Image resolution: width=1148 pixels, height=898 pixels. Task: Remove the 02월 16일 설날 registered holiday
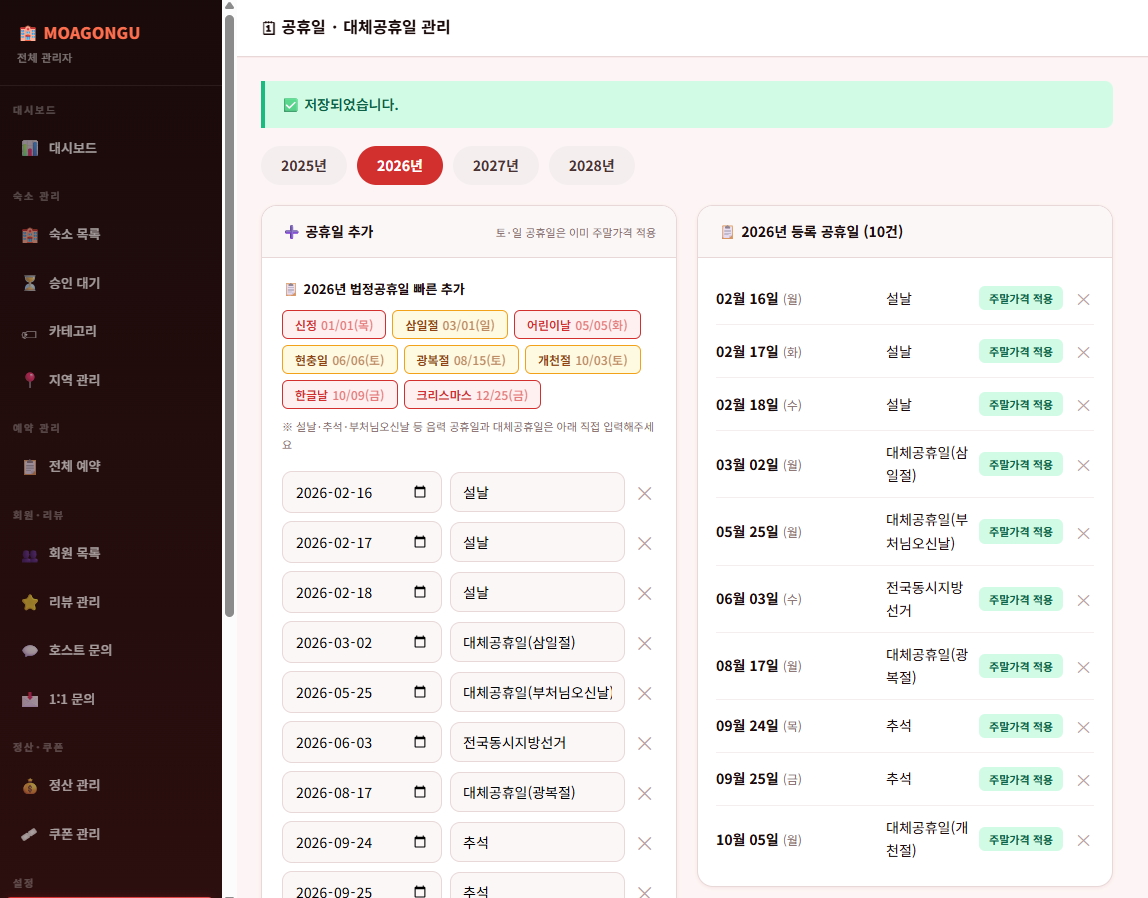click(x=1083, y=299)
